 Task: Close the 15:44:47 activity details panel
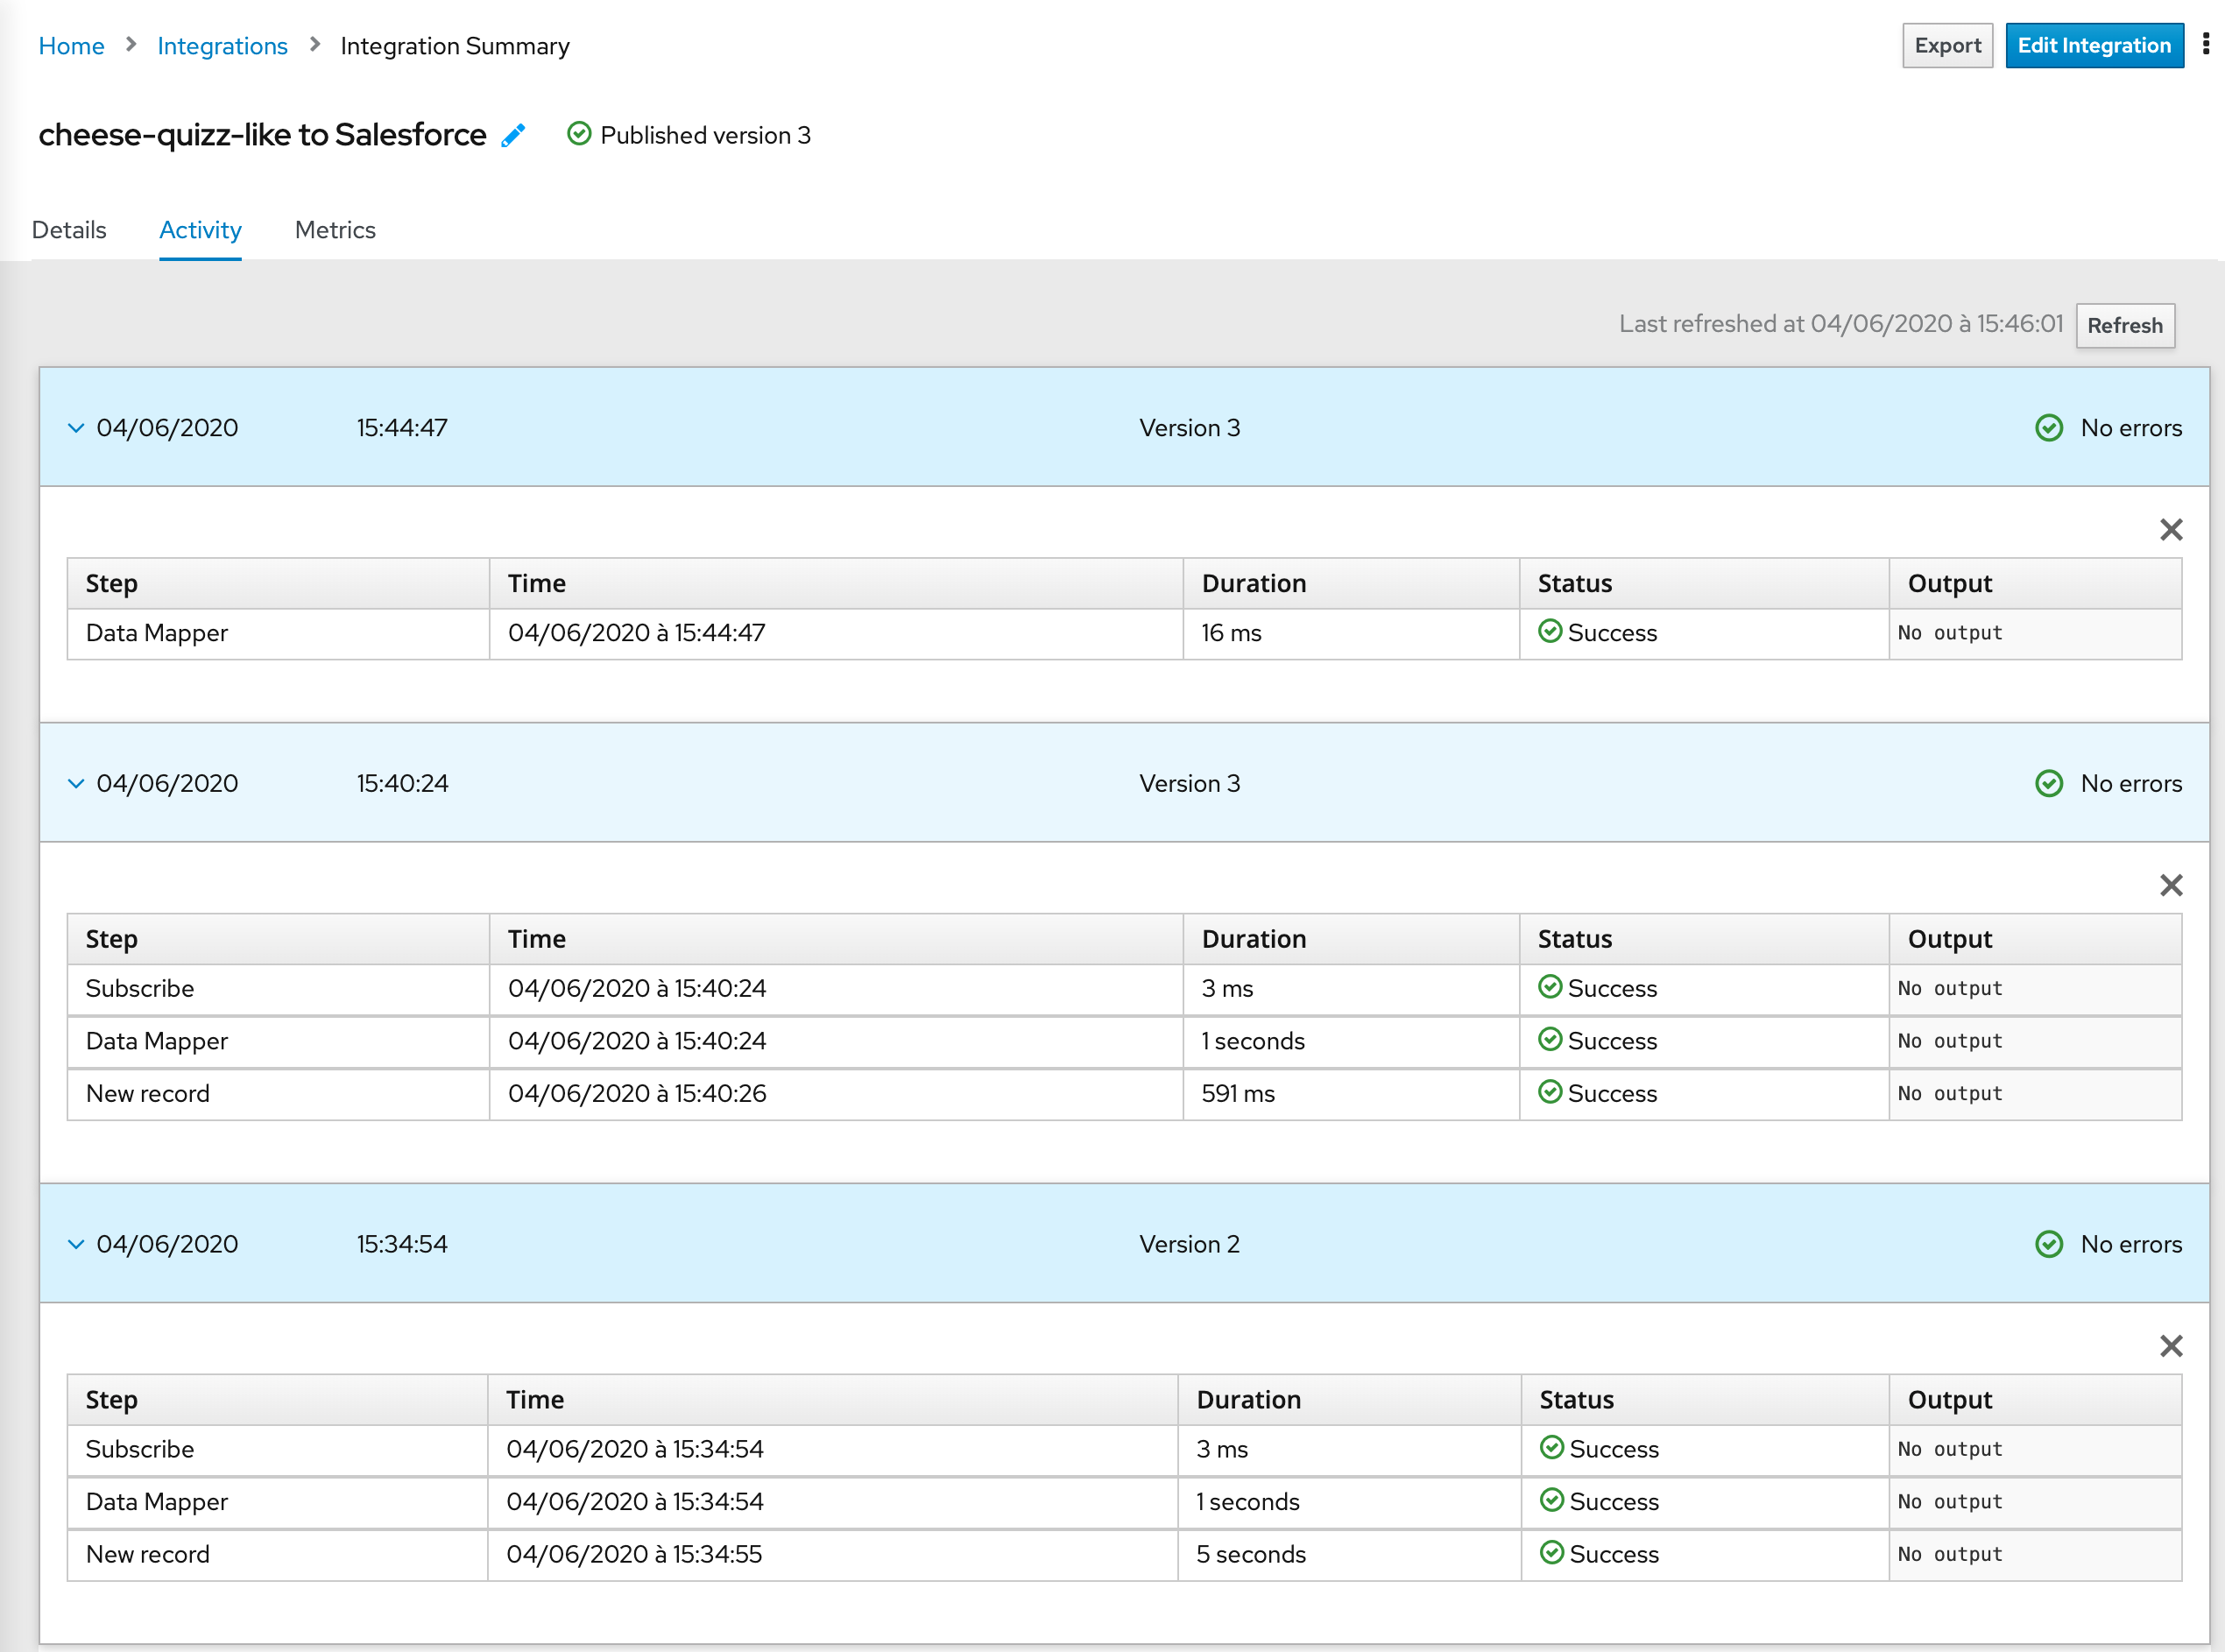tap(2170, 529)
